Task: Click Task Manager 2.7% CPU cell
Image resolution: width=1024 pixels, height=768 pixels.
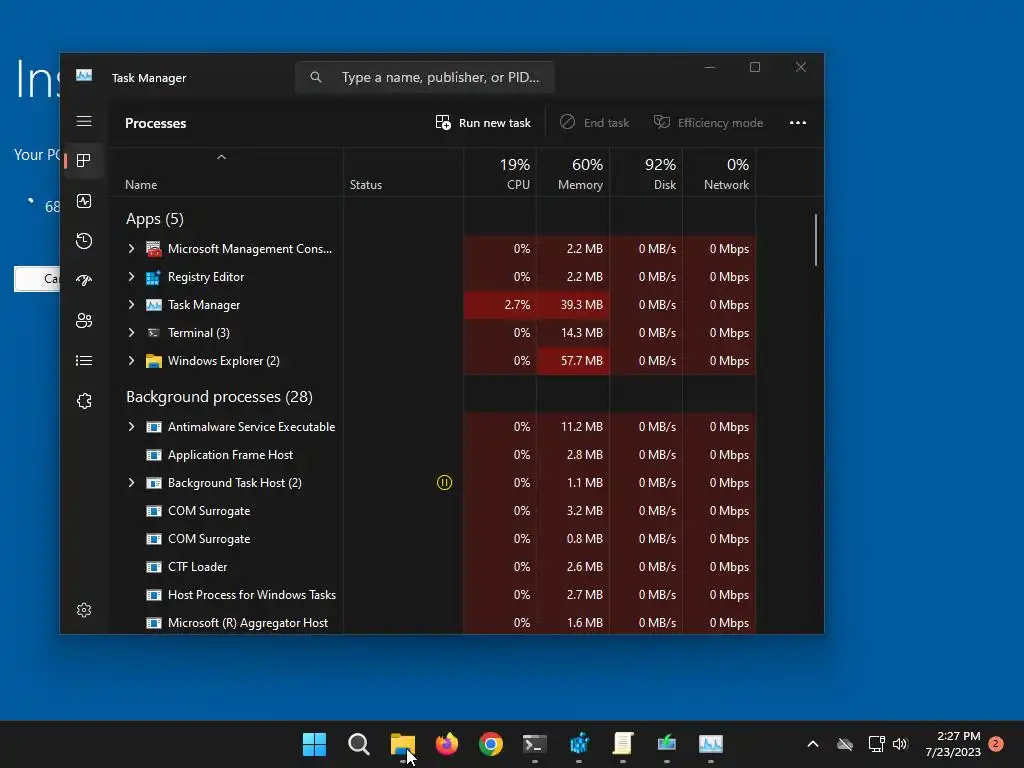Action: [500, 305]
